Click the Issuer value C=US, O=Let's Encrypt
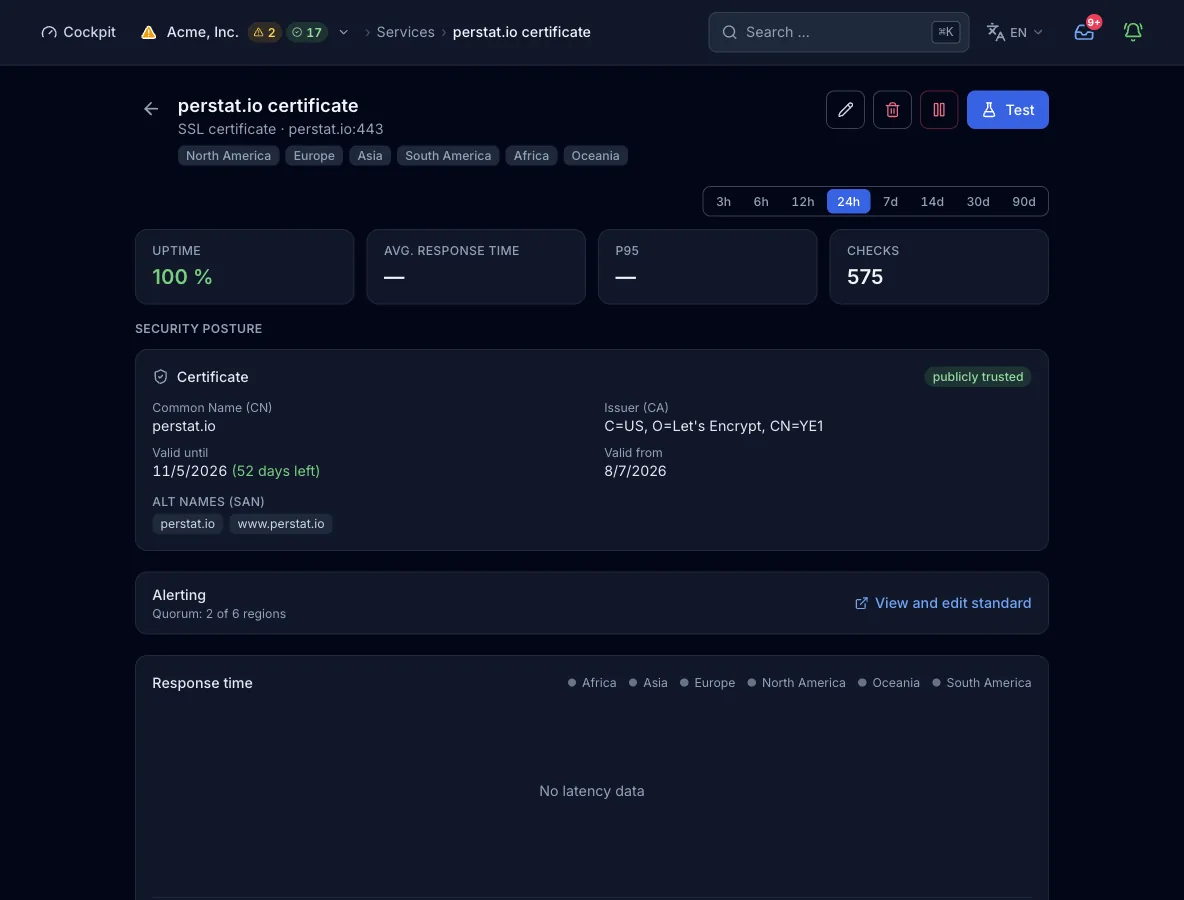The width and height of the screenshot is (1184, 900). point(714,426)
